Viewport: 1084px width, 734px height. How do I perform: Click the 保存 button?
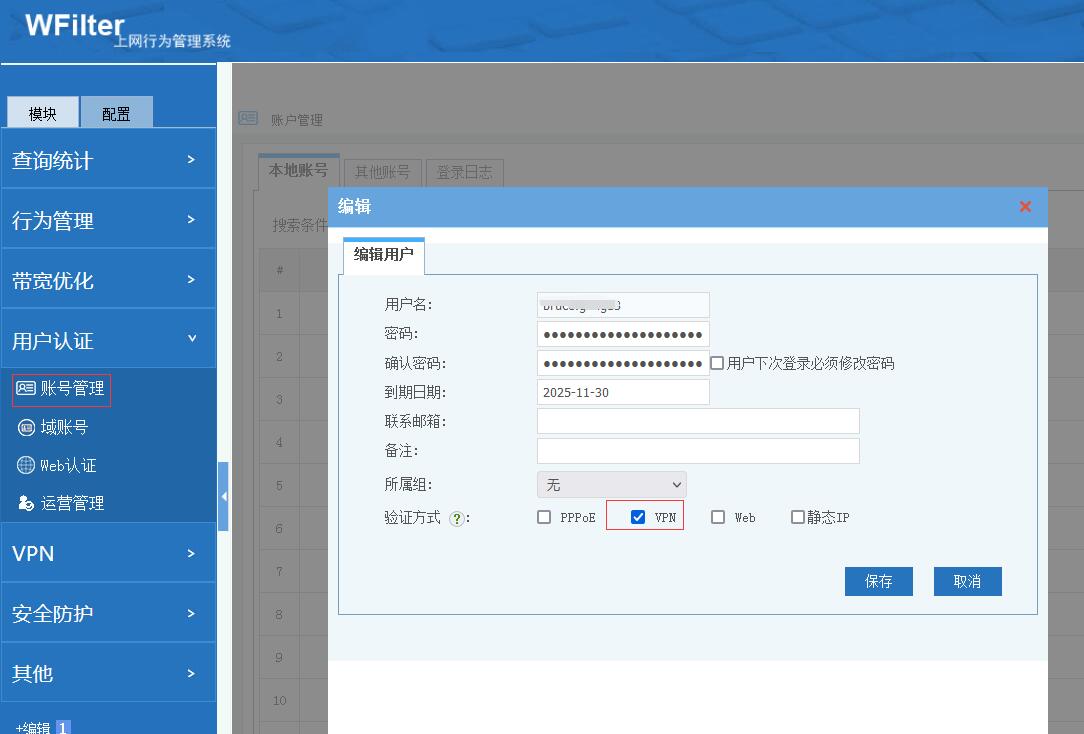click(x=878, y=581)
